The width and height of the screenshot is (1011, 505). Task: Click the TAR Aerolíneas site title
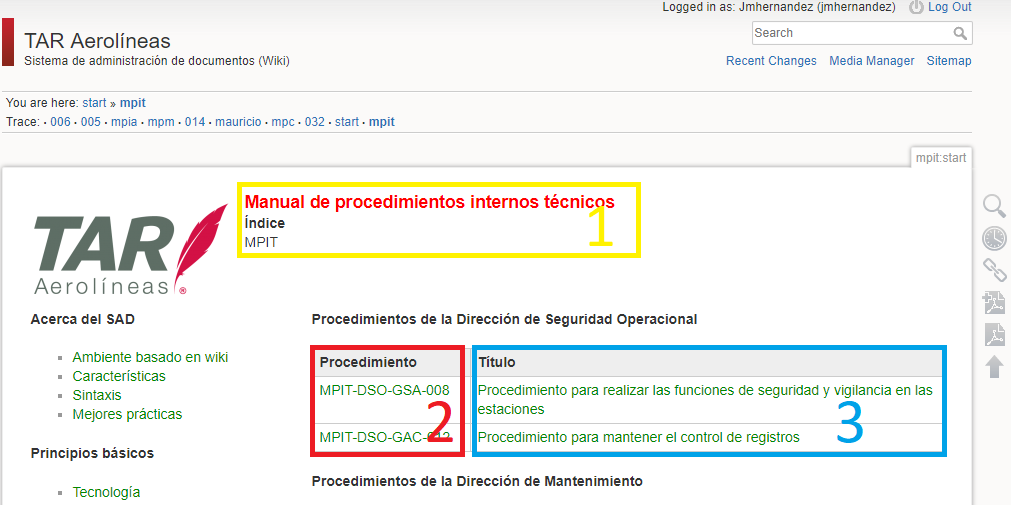pyautogui.click(x=97, y=41)
